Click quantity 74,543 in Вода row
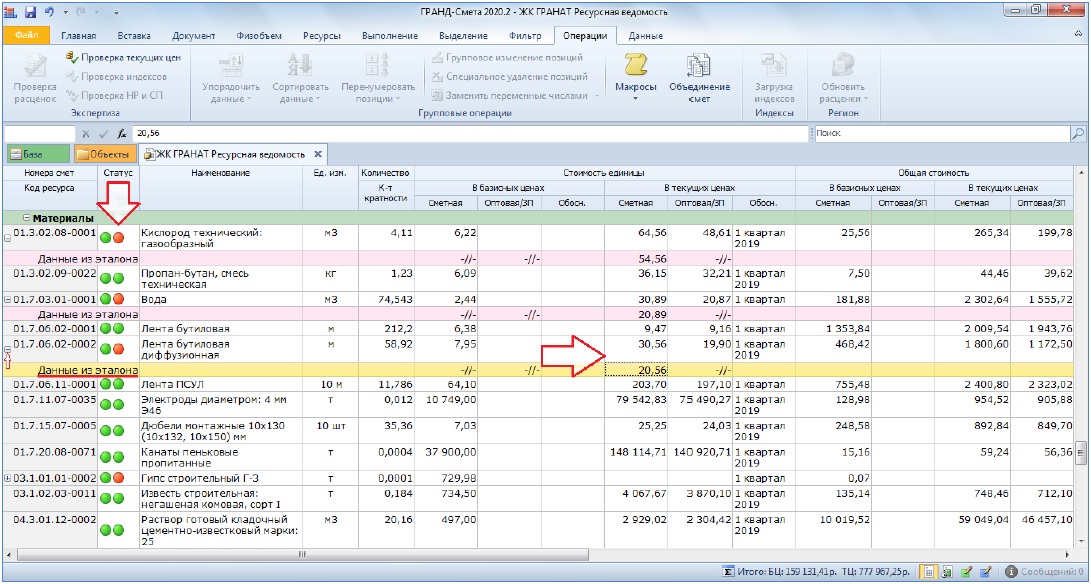The image size is (1091, 584). (386, 299)
